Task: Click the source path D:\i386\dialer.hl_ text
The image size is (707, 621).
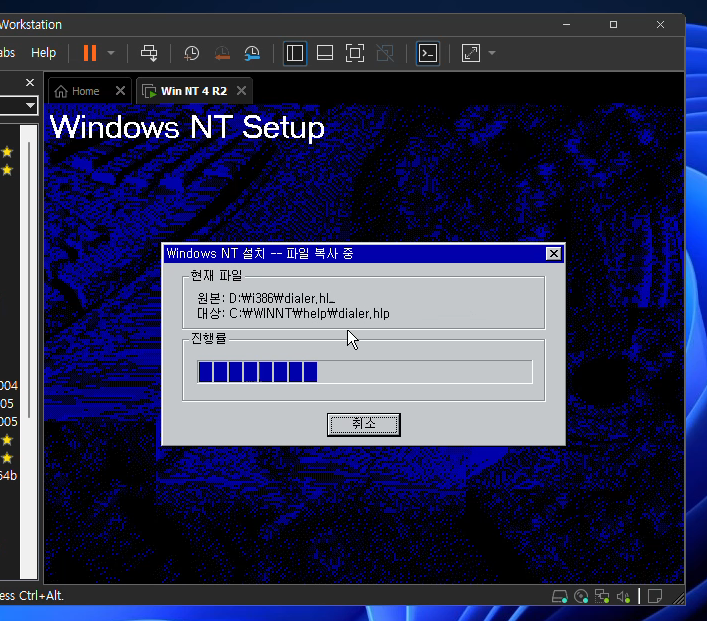Action: tap(282, 298)
